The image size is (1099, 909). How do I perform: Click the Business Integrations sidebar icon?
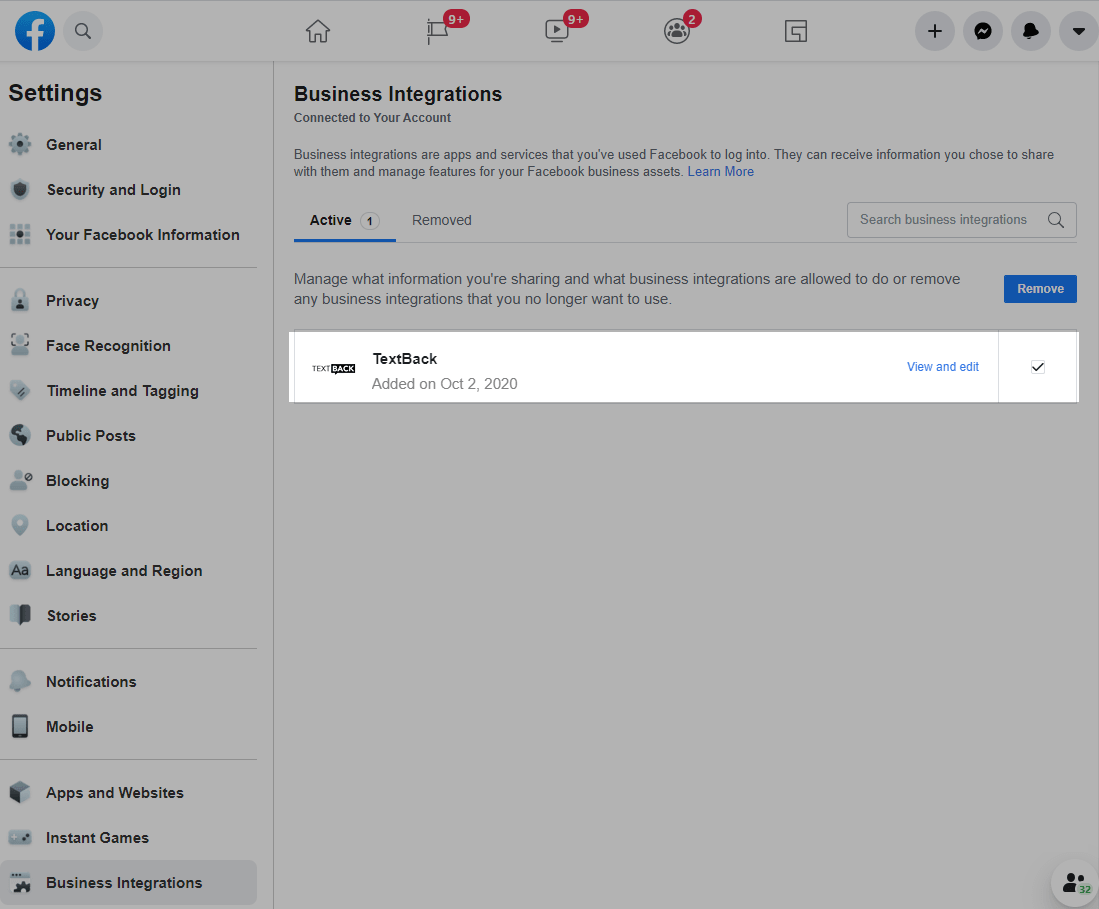[x=20, y=882]
